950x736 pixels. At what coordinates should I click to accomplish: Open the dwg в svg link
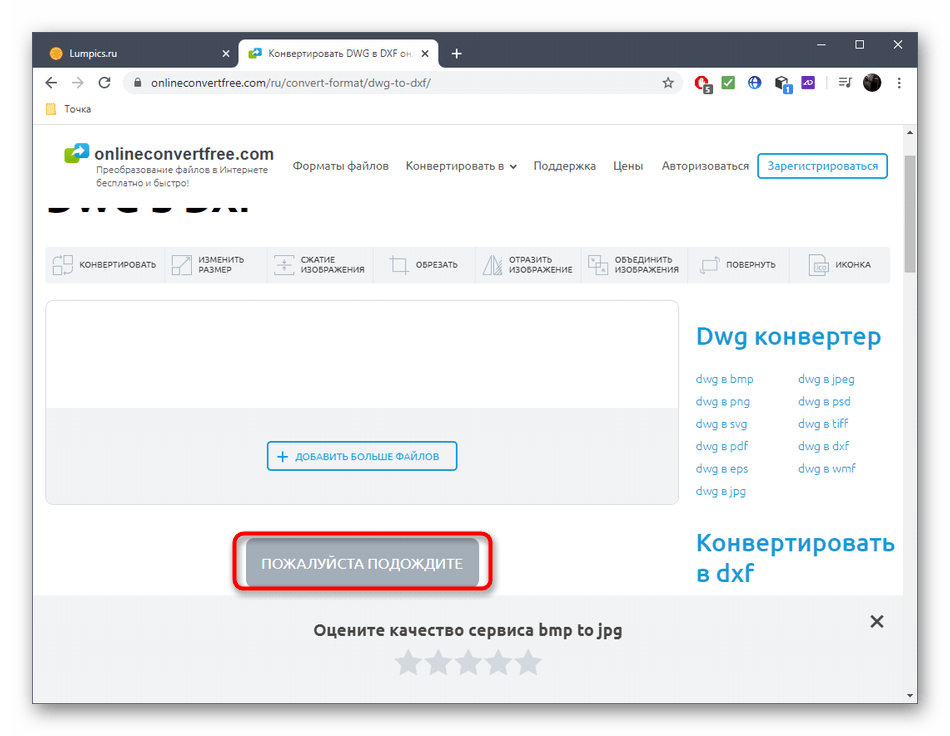(x=721, y=424)
